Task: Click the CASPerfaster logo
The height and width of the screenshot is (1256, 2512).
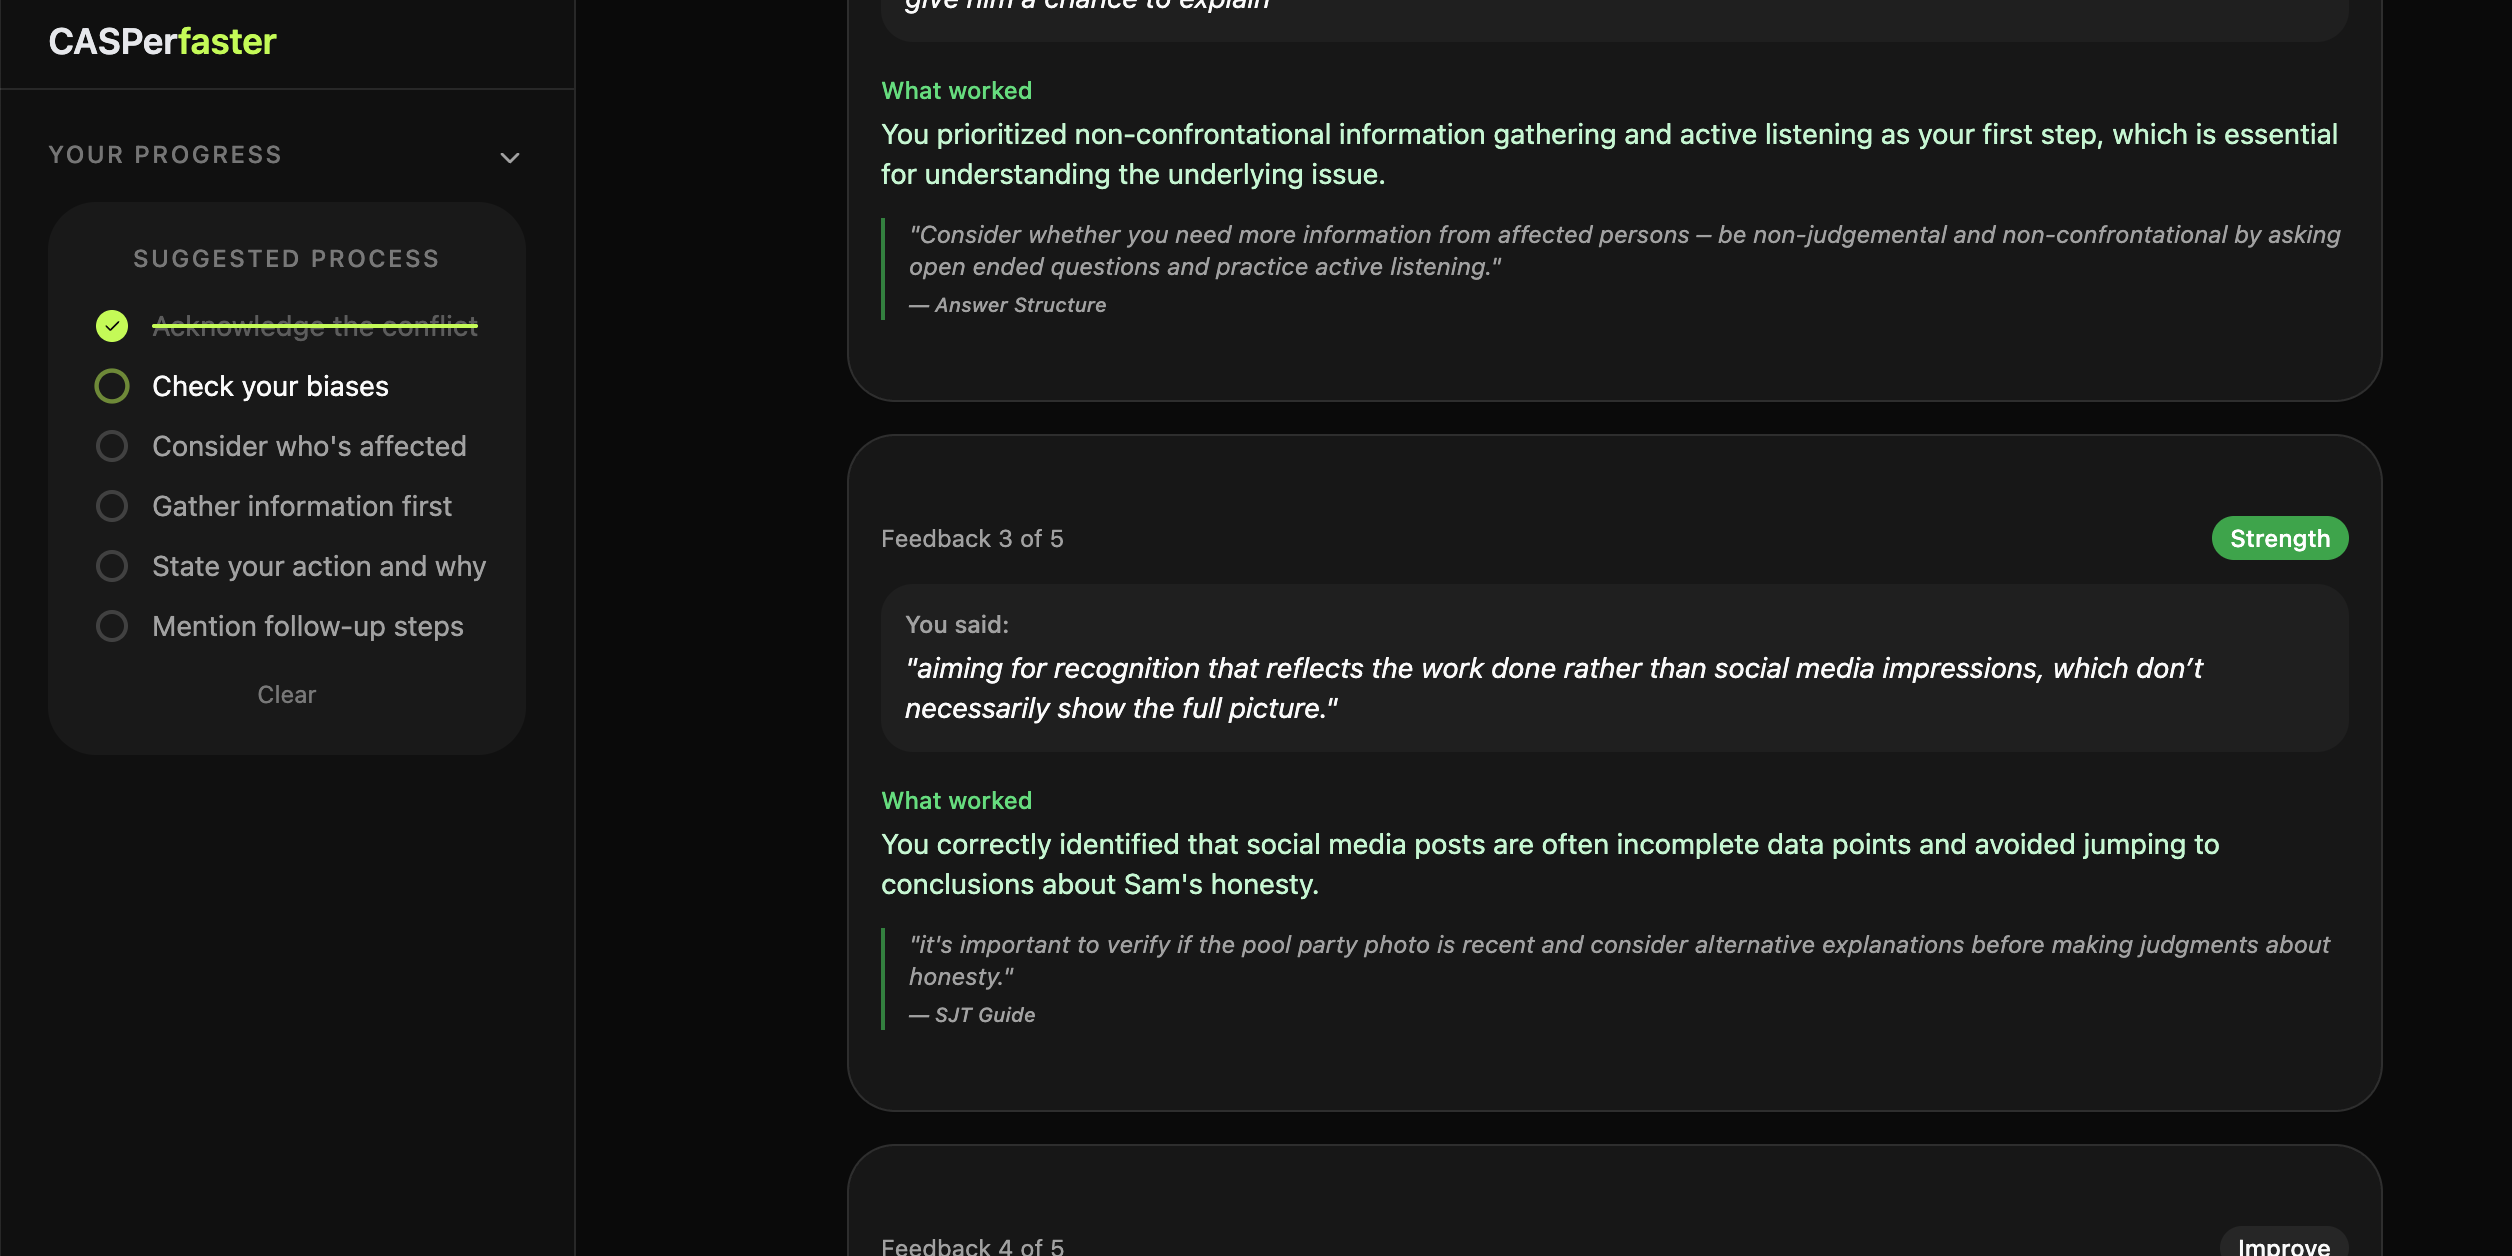Action: 162,42
